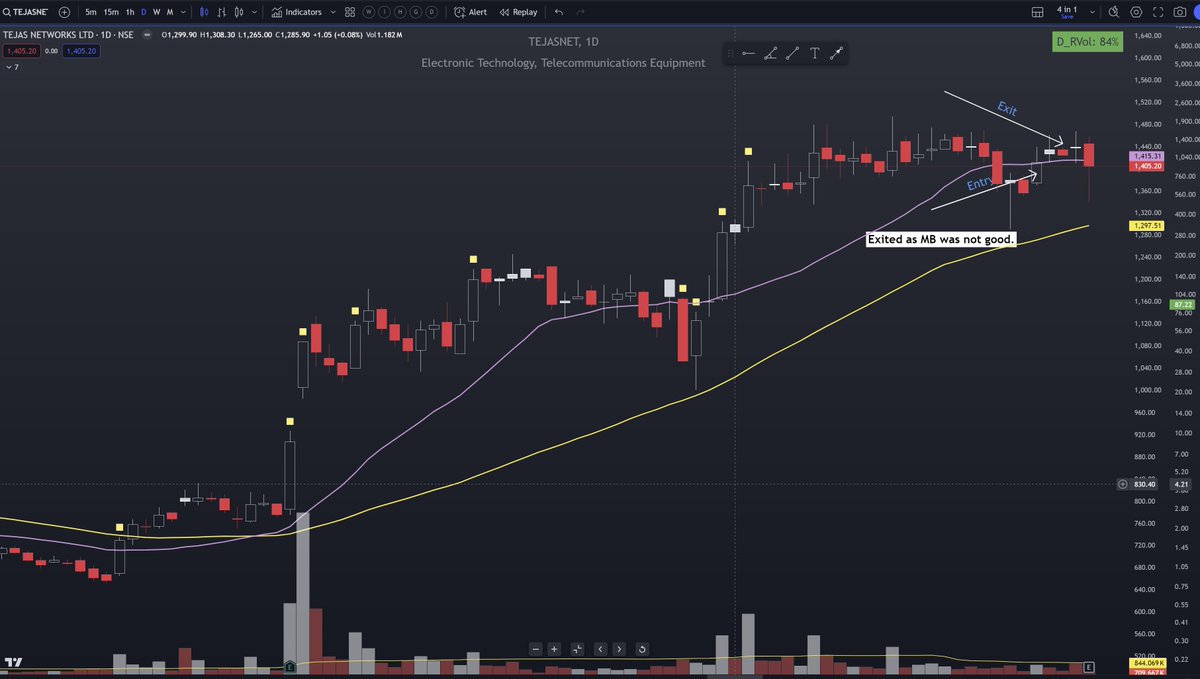This screenshot has height=679, width=1200.
Task: Toggle maximize chart collapse-arrows button
Action: [x=577, y=649]
